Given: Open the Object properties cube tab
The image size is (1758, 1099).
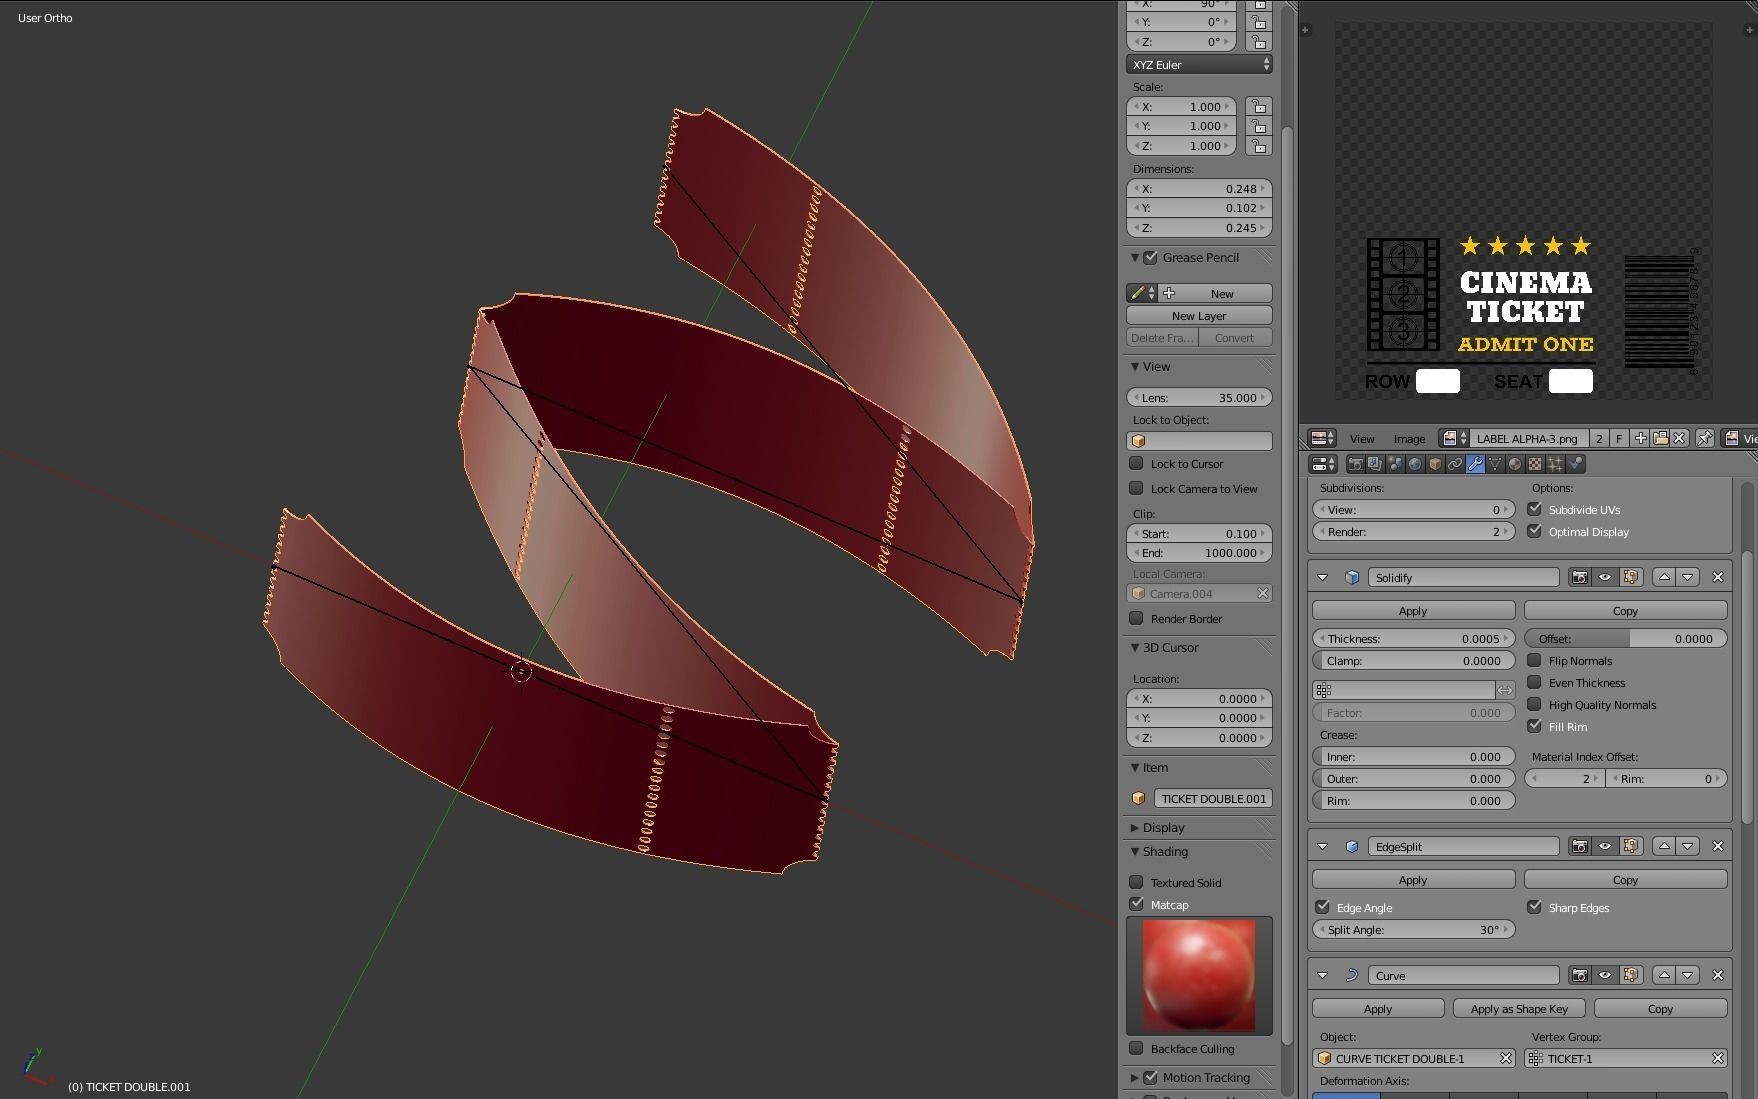Looking at the screenshot, I should 1435,464.
